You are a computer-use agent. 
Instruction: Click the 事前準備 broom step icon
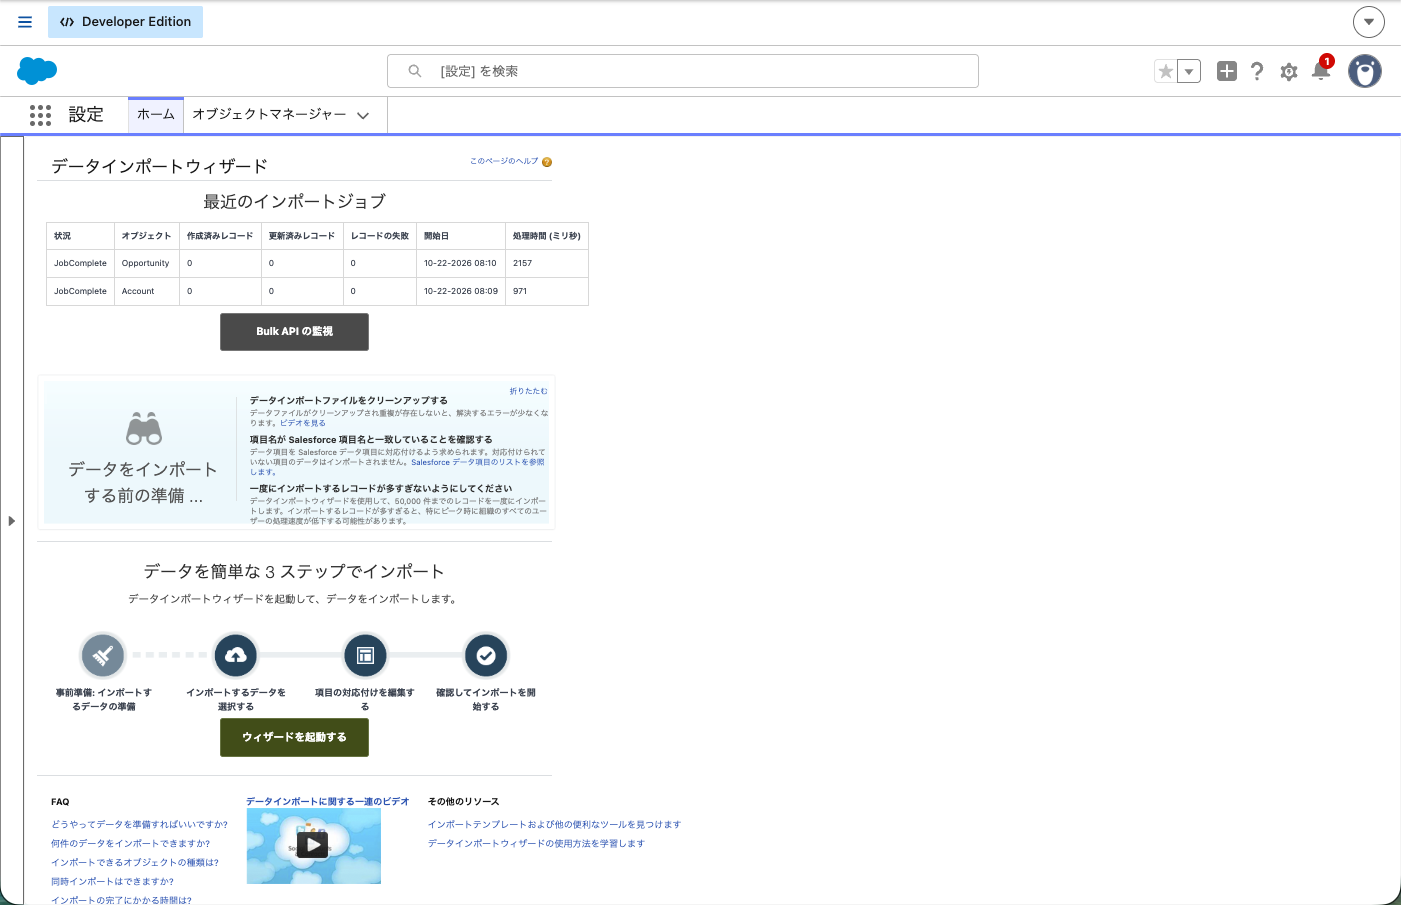point(103,656)
